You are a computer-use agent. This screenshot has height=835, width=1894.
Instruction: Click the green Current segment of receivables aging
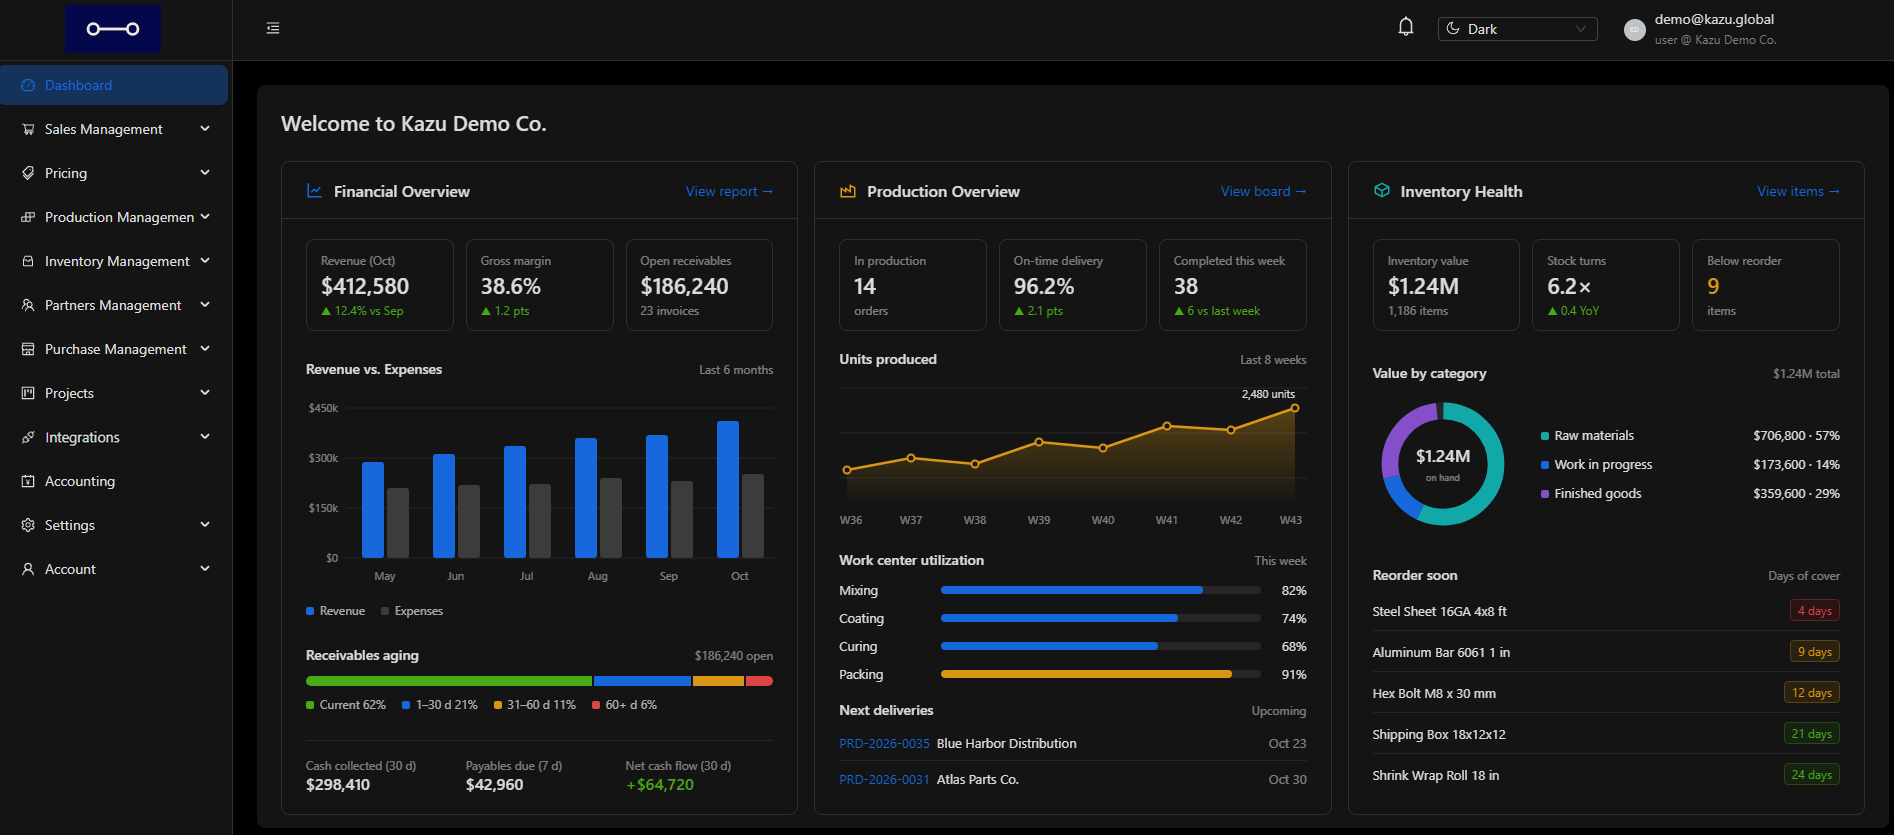pyautogui.click(x=449, y=681)
